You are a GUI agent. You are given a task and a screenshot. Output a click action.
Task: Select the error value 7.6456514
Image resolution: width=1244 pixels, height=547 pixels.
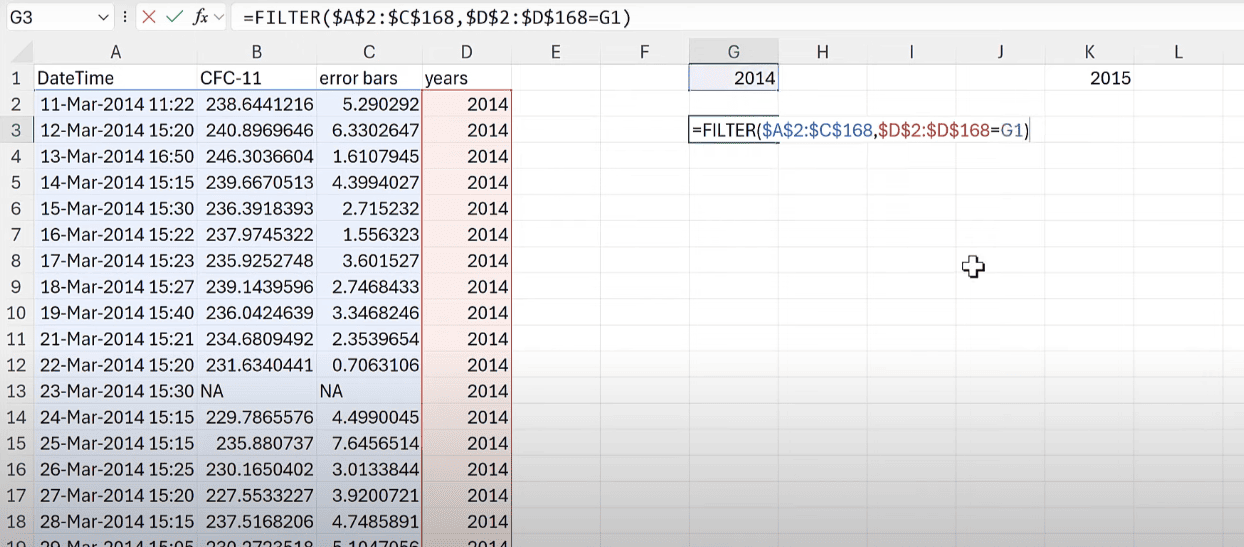(x=369, y=443)
